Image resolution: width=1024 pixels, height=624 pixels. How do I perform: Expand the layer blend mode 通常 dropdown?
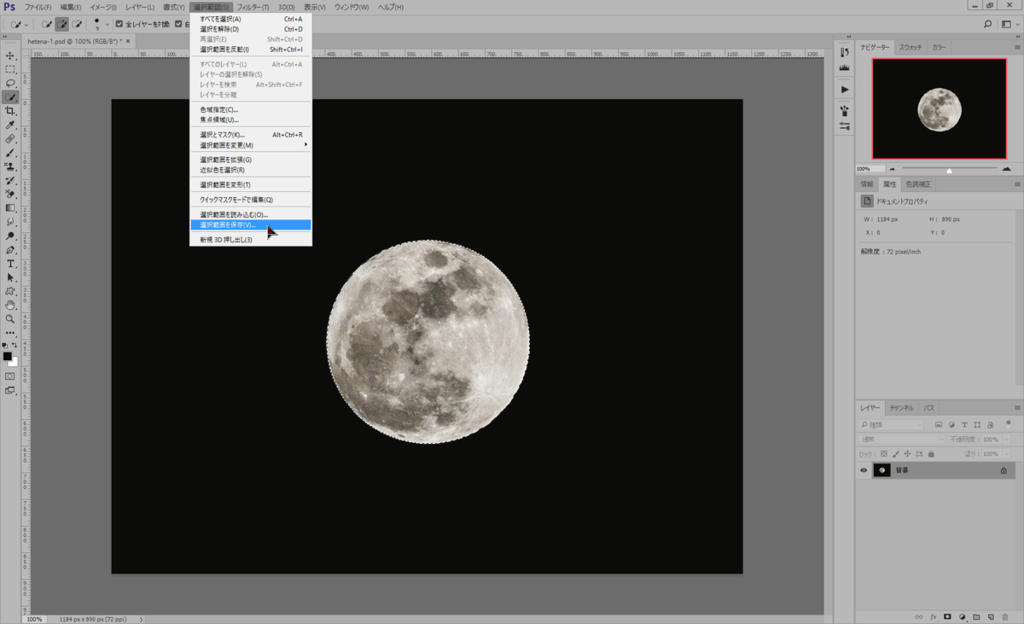point(900,439)
